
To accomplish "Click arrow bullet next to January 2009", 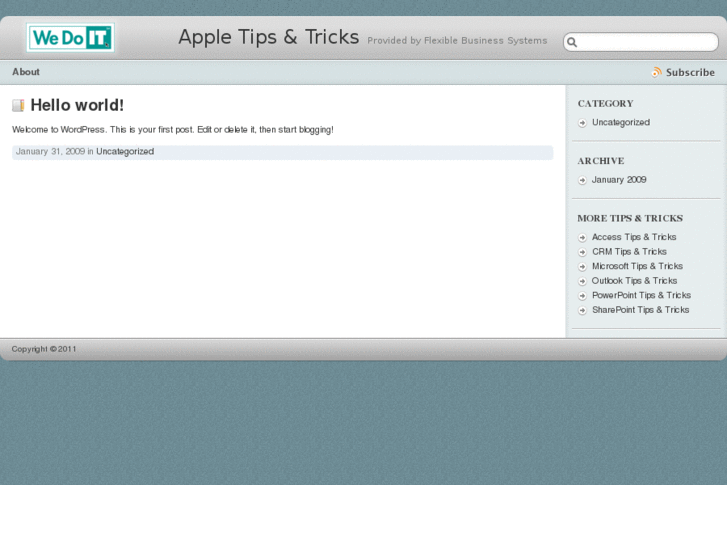I will pos(582,180).
